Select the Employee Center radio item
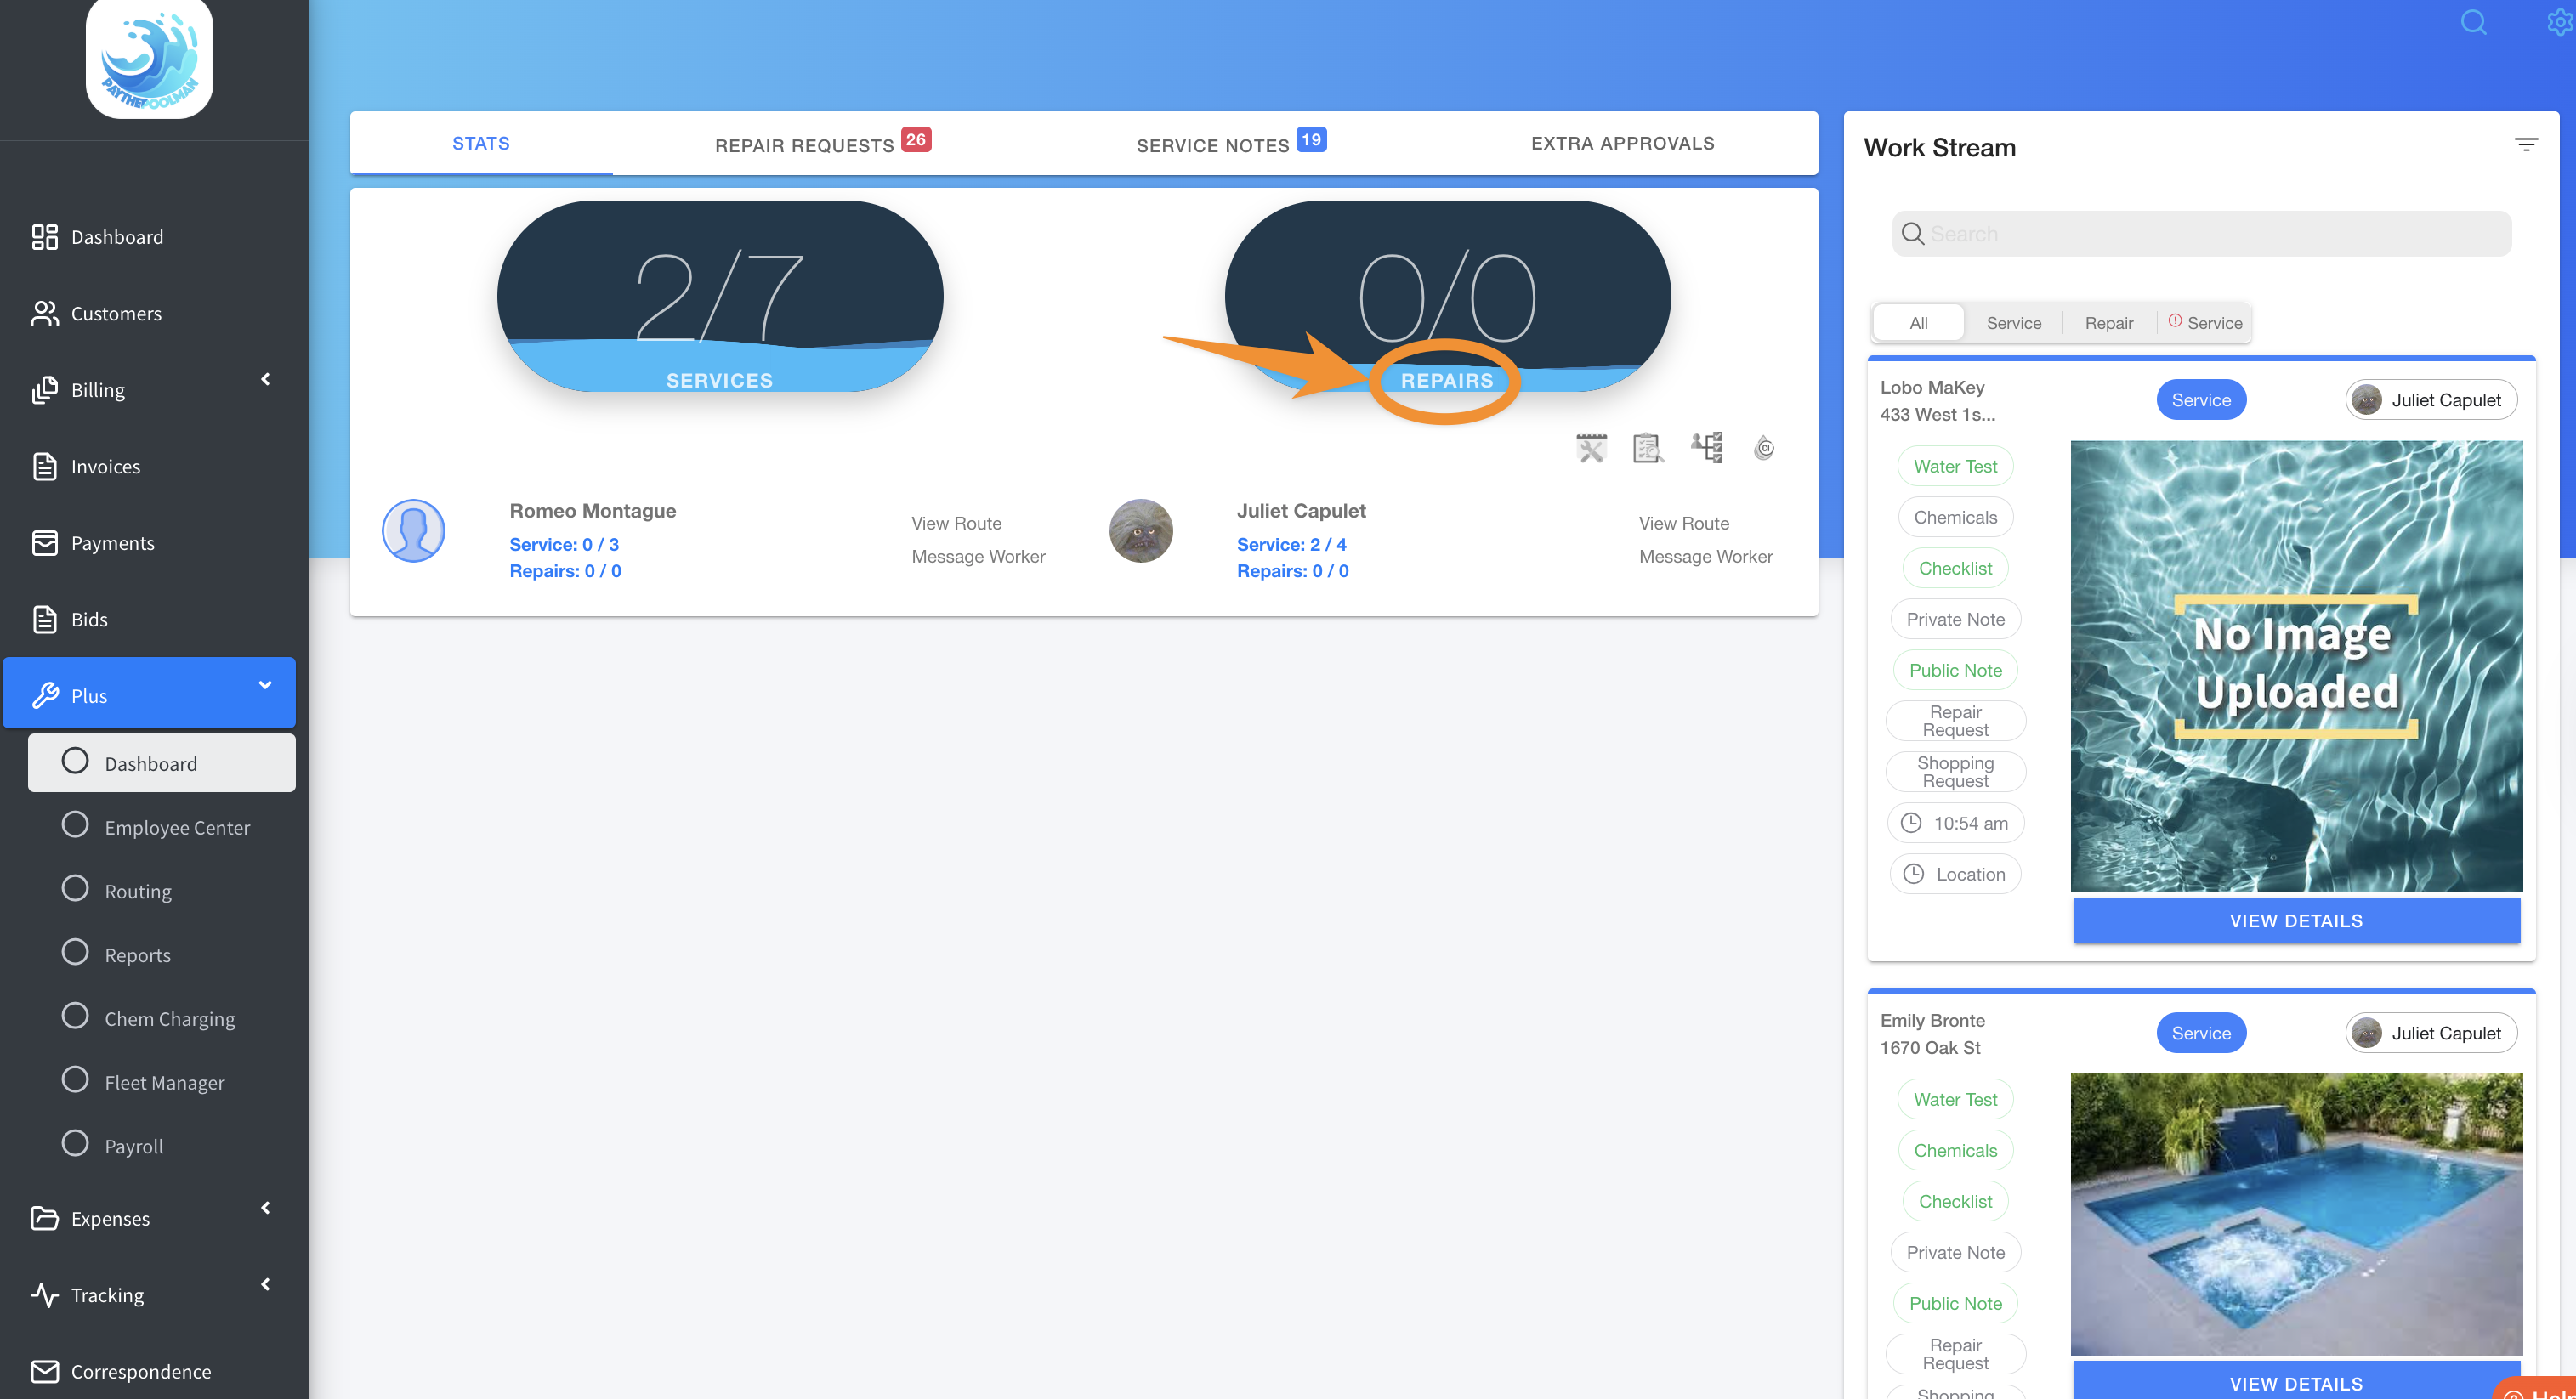This screenshot has height=1399, width=2576. (75, 825)
